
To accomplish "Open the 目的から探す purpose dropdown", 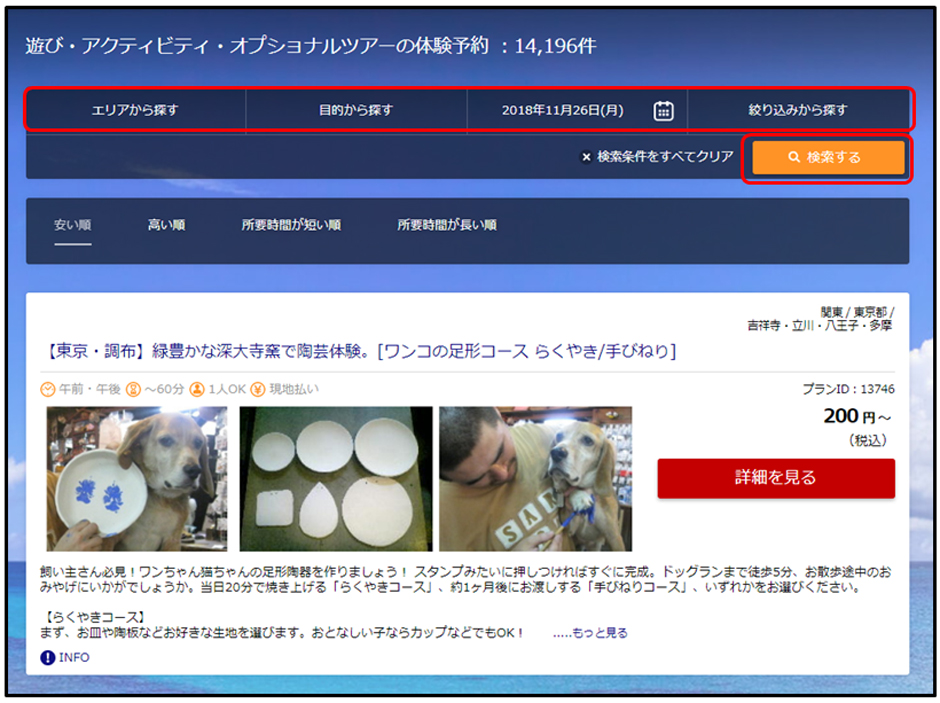I will tap(356, 111).
